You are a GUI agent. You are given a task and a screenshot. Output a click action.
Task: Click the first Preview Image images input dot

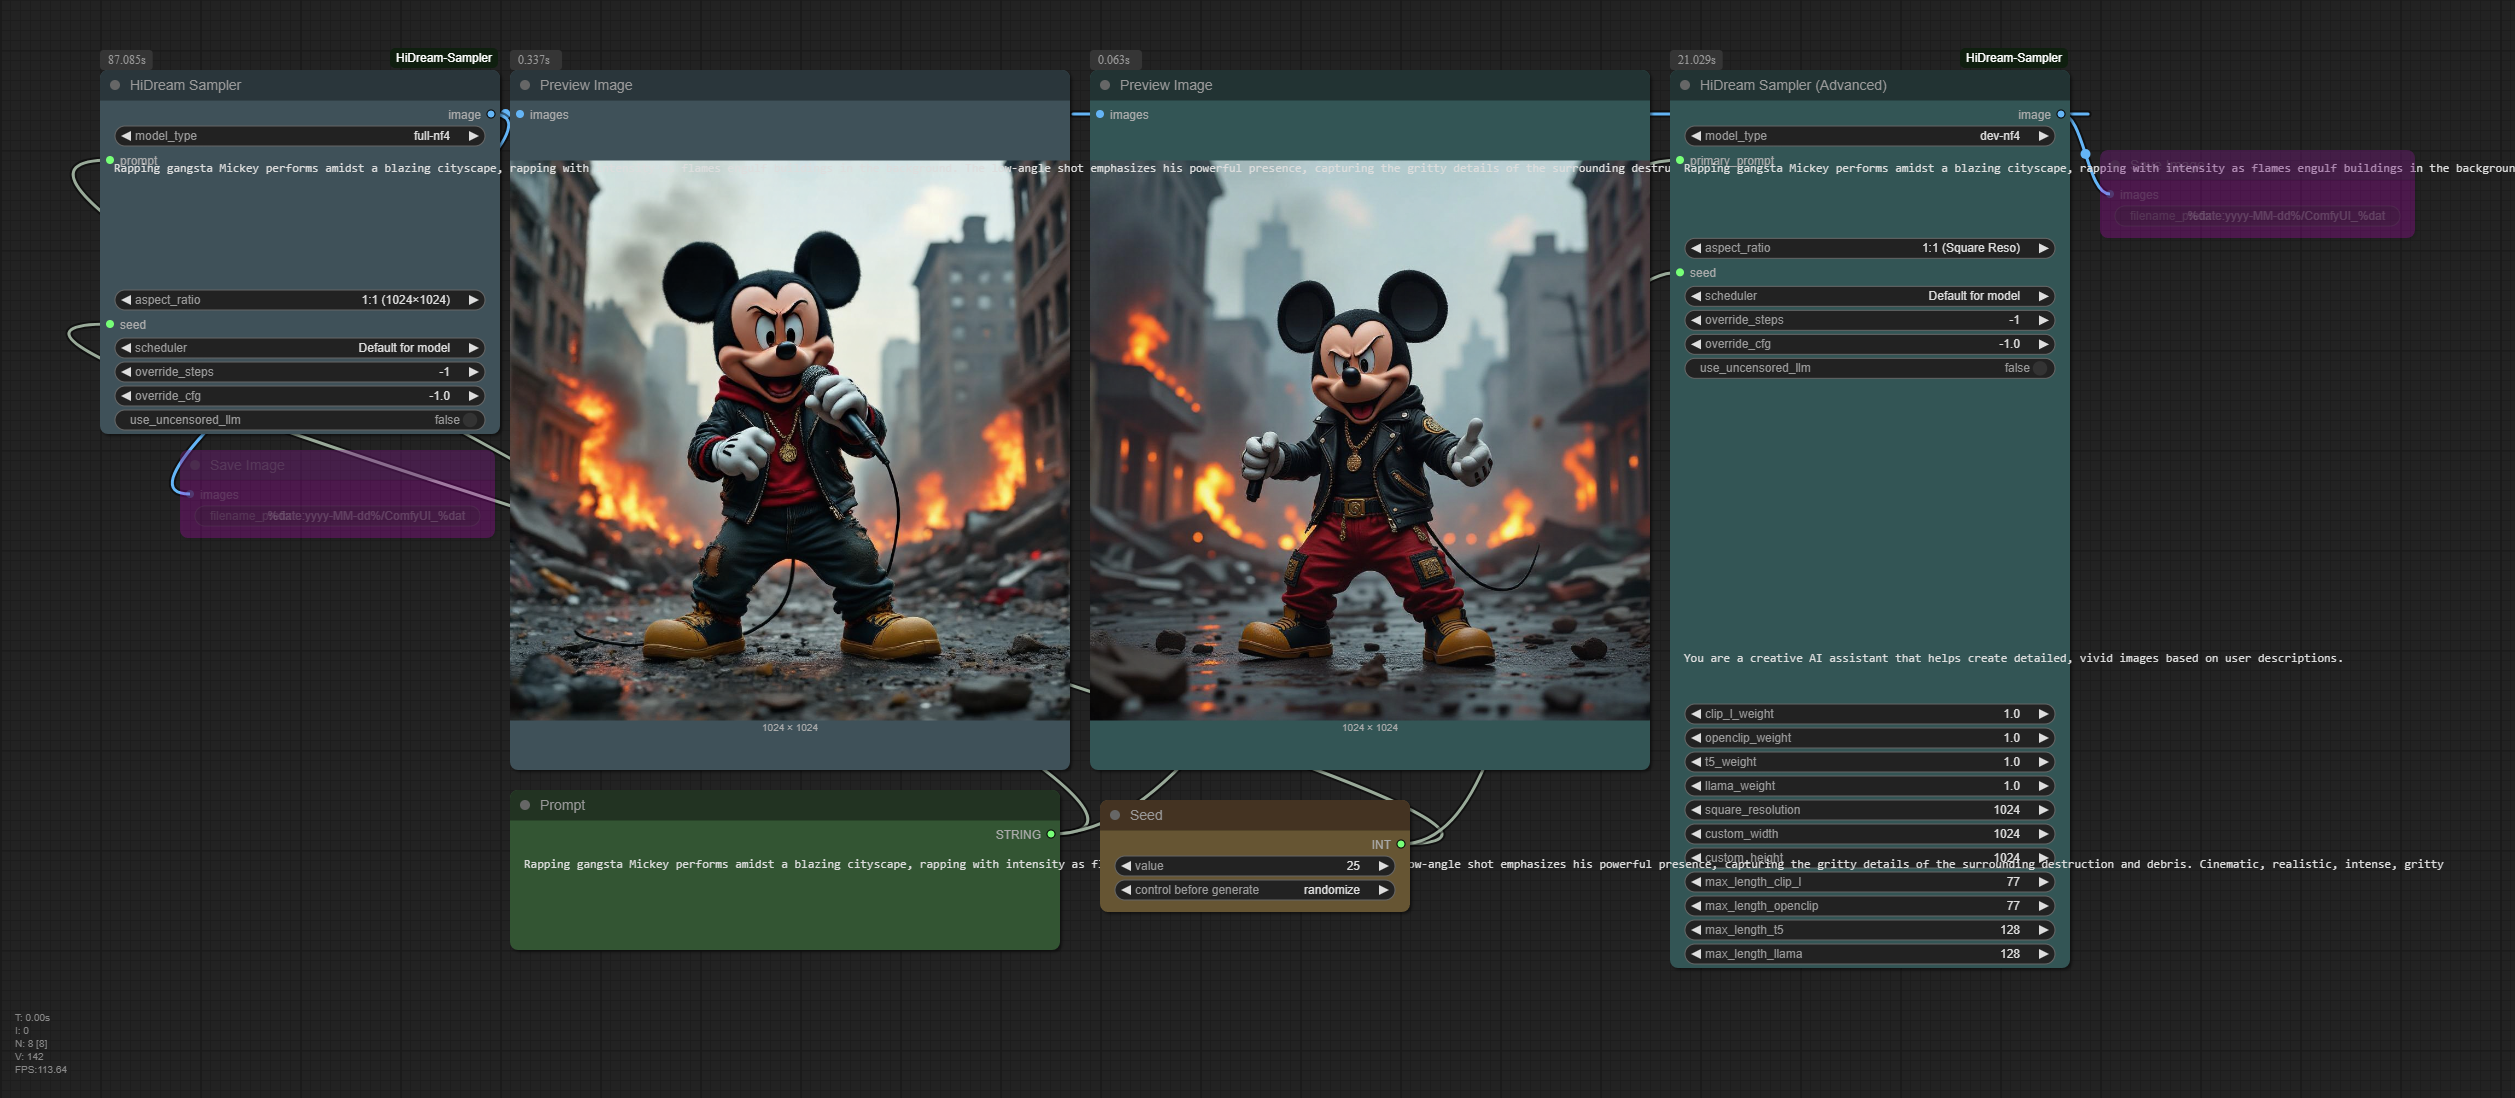[x=520, y=114]
